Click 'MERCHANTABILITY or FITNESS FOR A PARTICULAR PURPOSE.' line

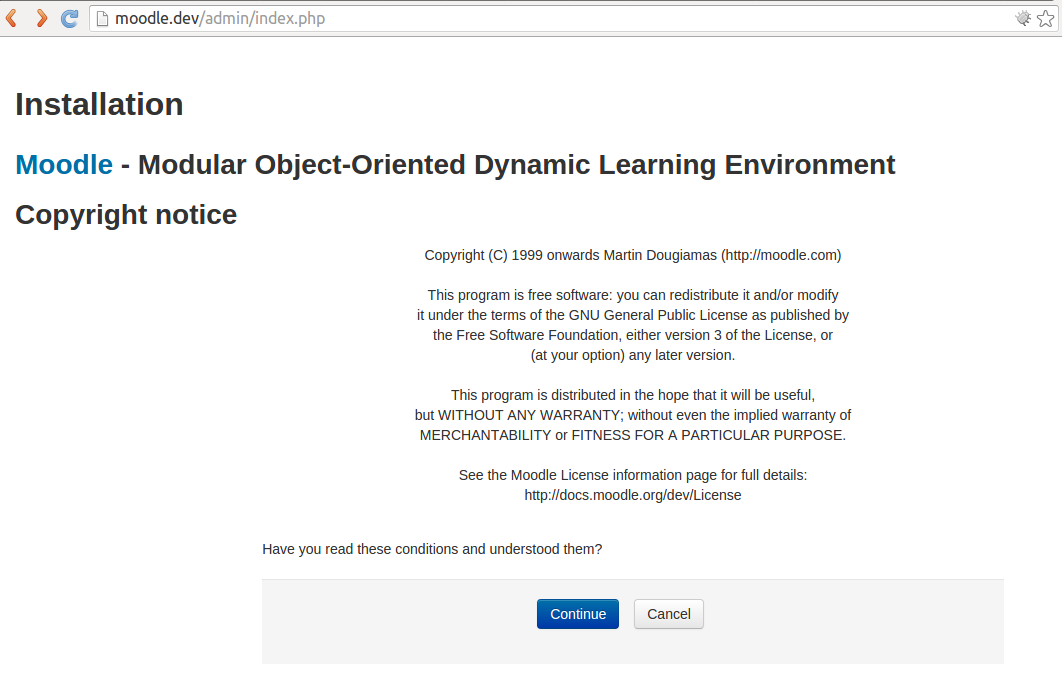click(633, 435)
